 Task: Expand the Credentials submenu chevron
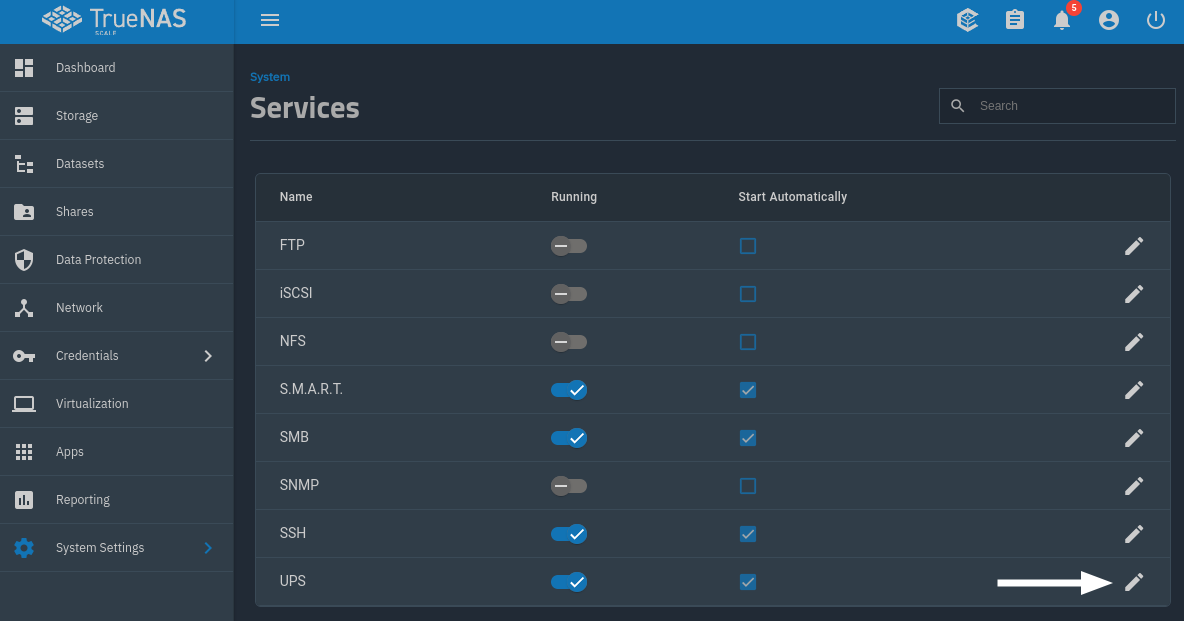pos(208,356)
